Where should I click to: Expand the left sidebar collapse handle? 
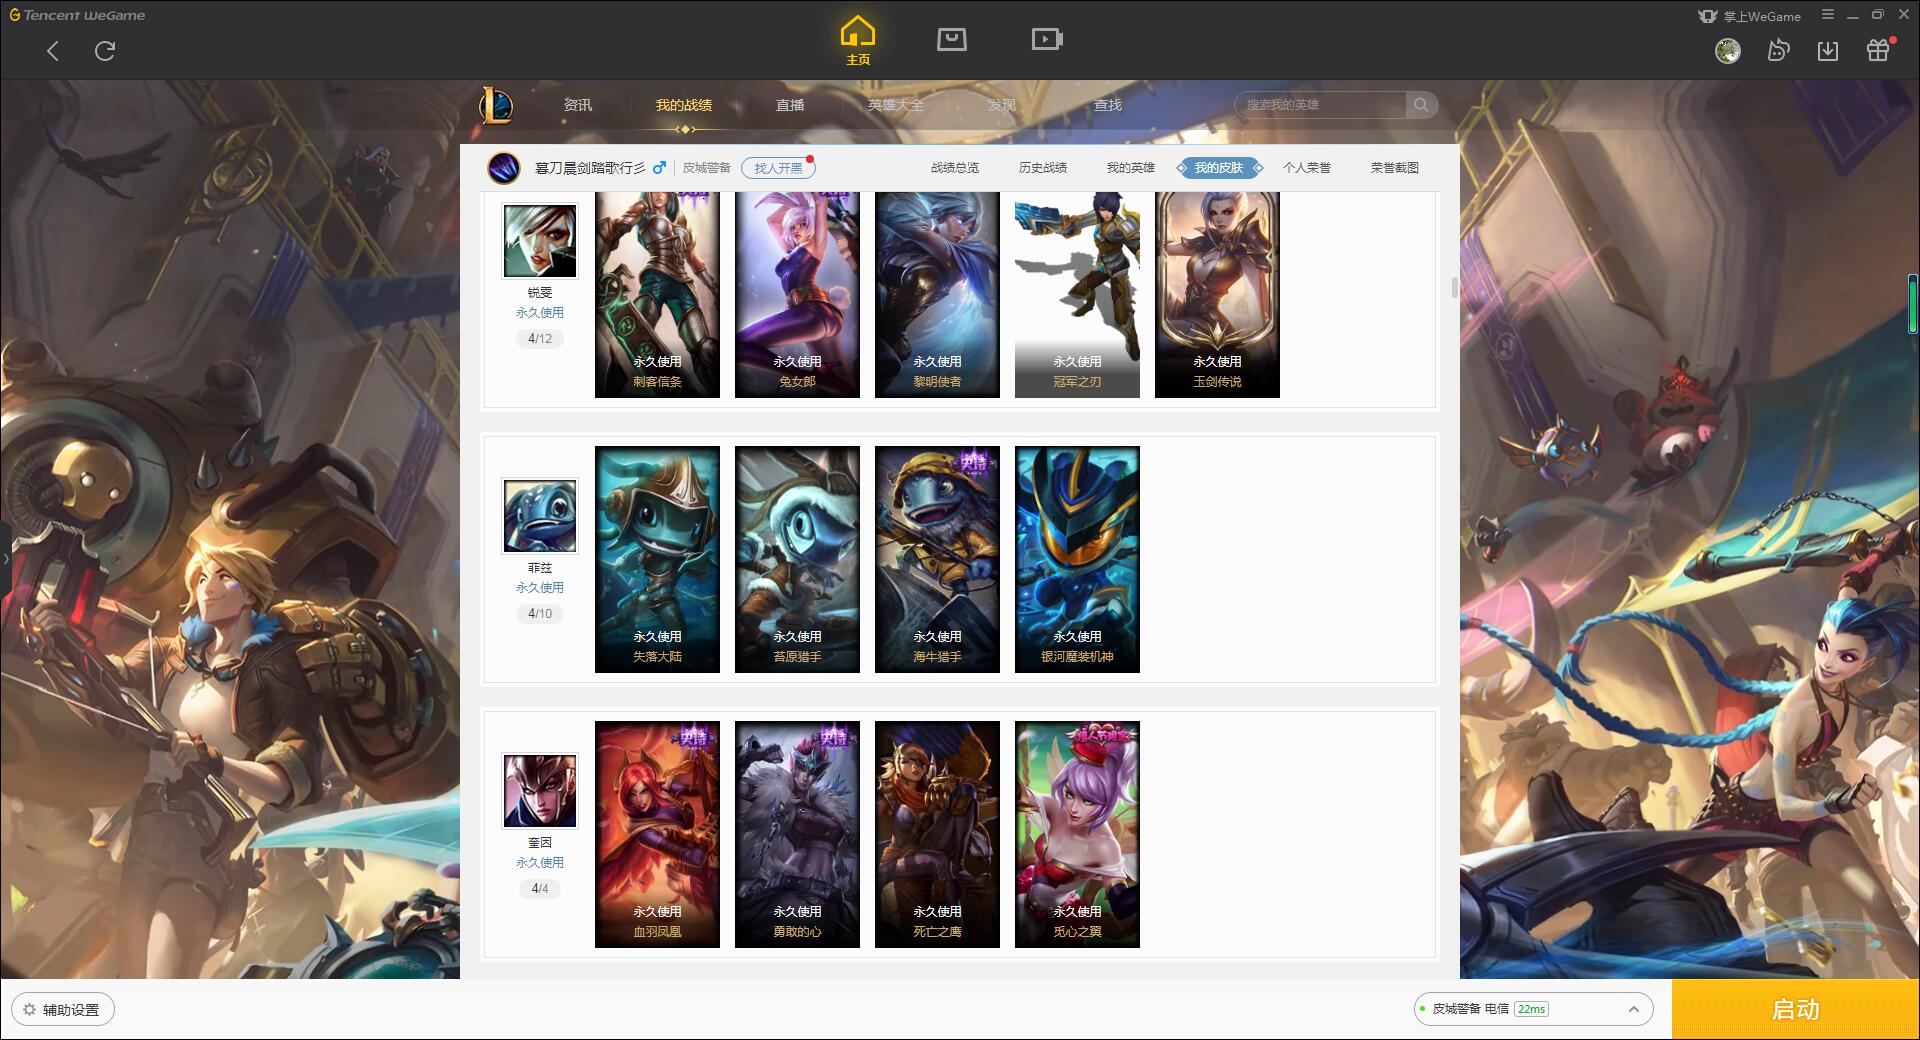click(x=5, y=559)
